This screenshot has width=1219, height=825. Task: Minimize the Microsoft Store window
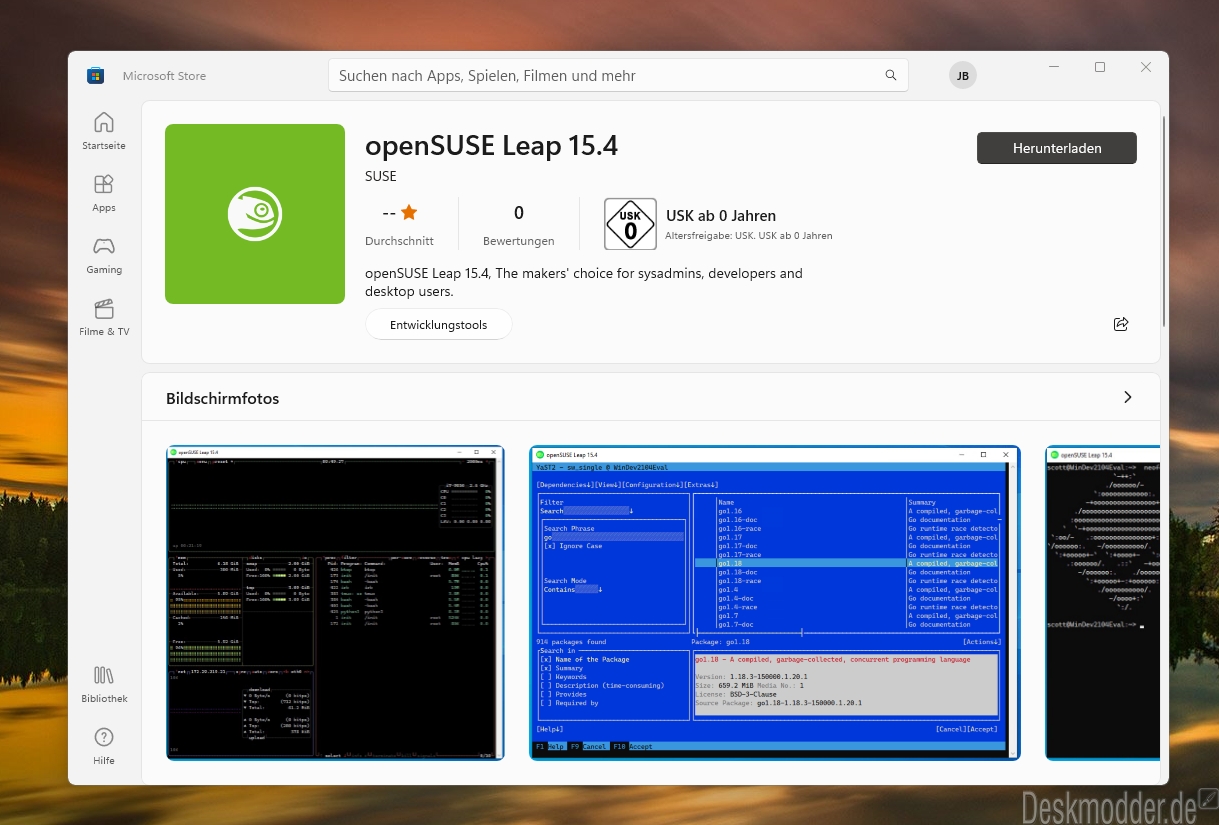coord(1054,67)
